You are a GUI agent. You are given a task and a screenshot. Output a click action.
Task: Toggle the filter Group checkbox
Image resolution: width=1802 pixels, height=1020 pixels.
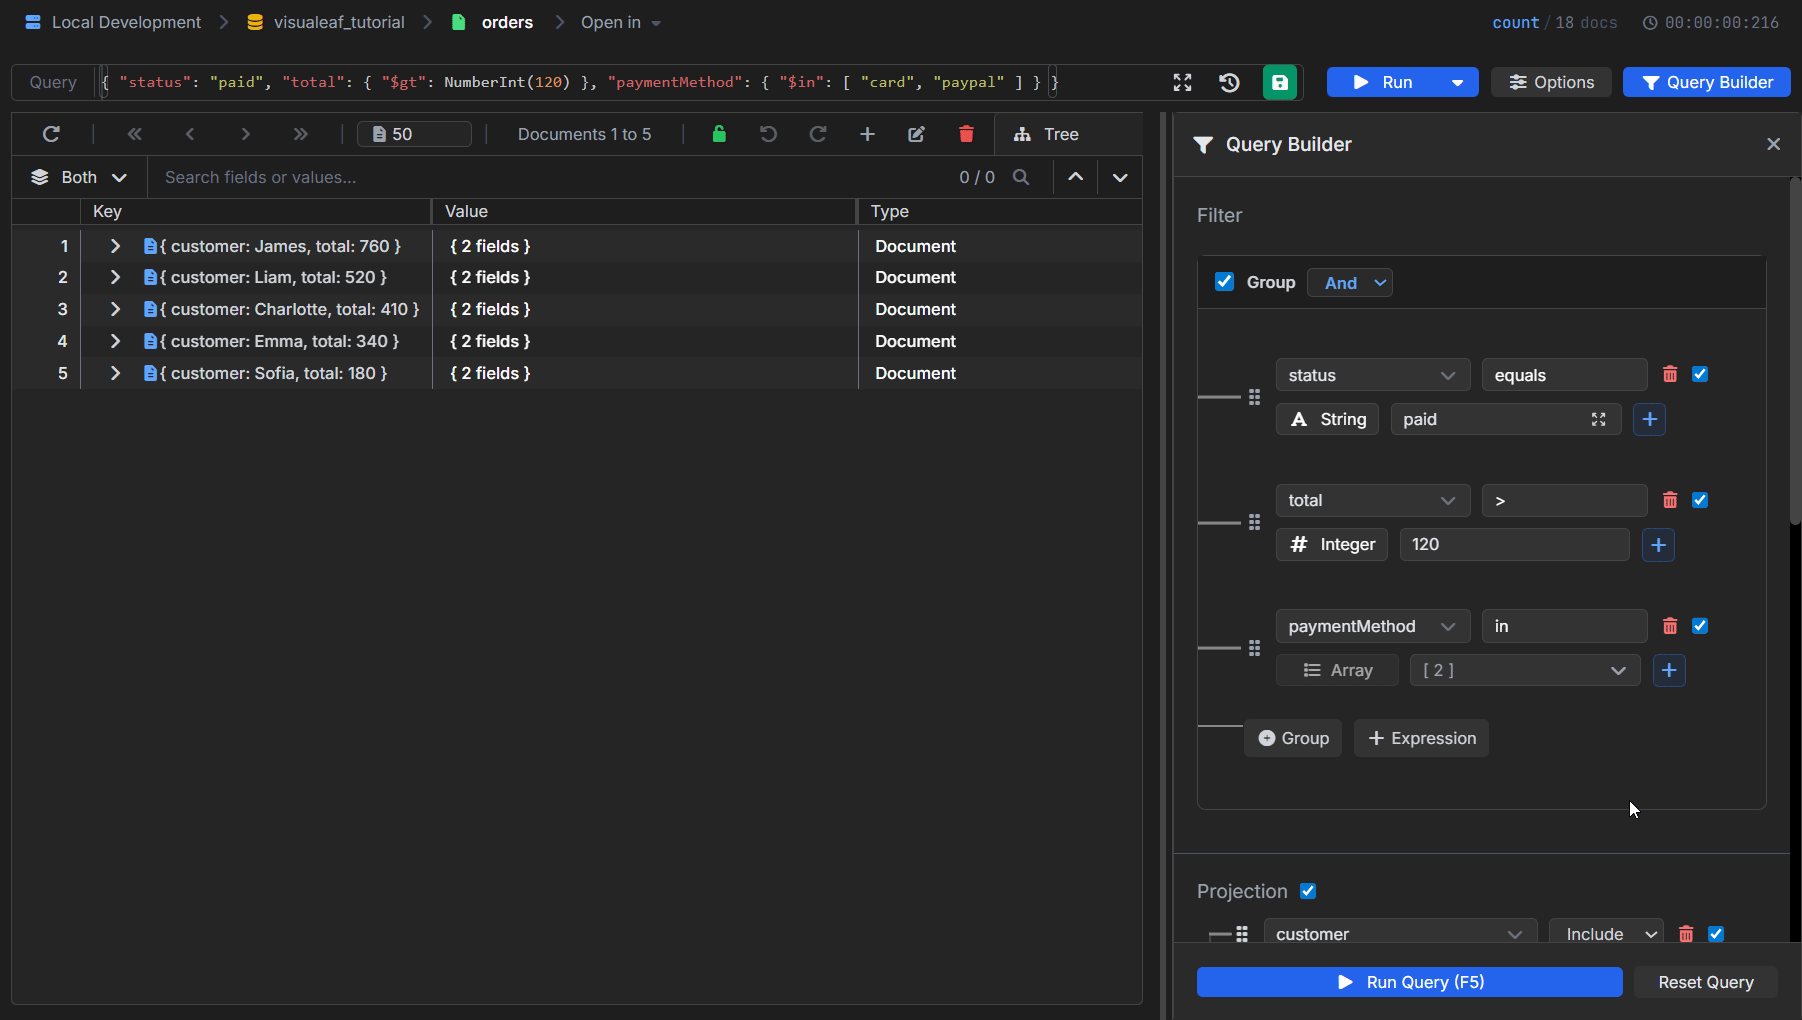pyautogui.click(x=1224, y=282)
